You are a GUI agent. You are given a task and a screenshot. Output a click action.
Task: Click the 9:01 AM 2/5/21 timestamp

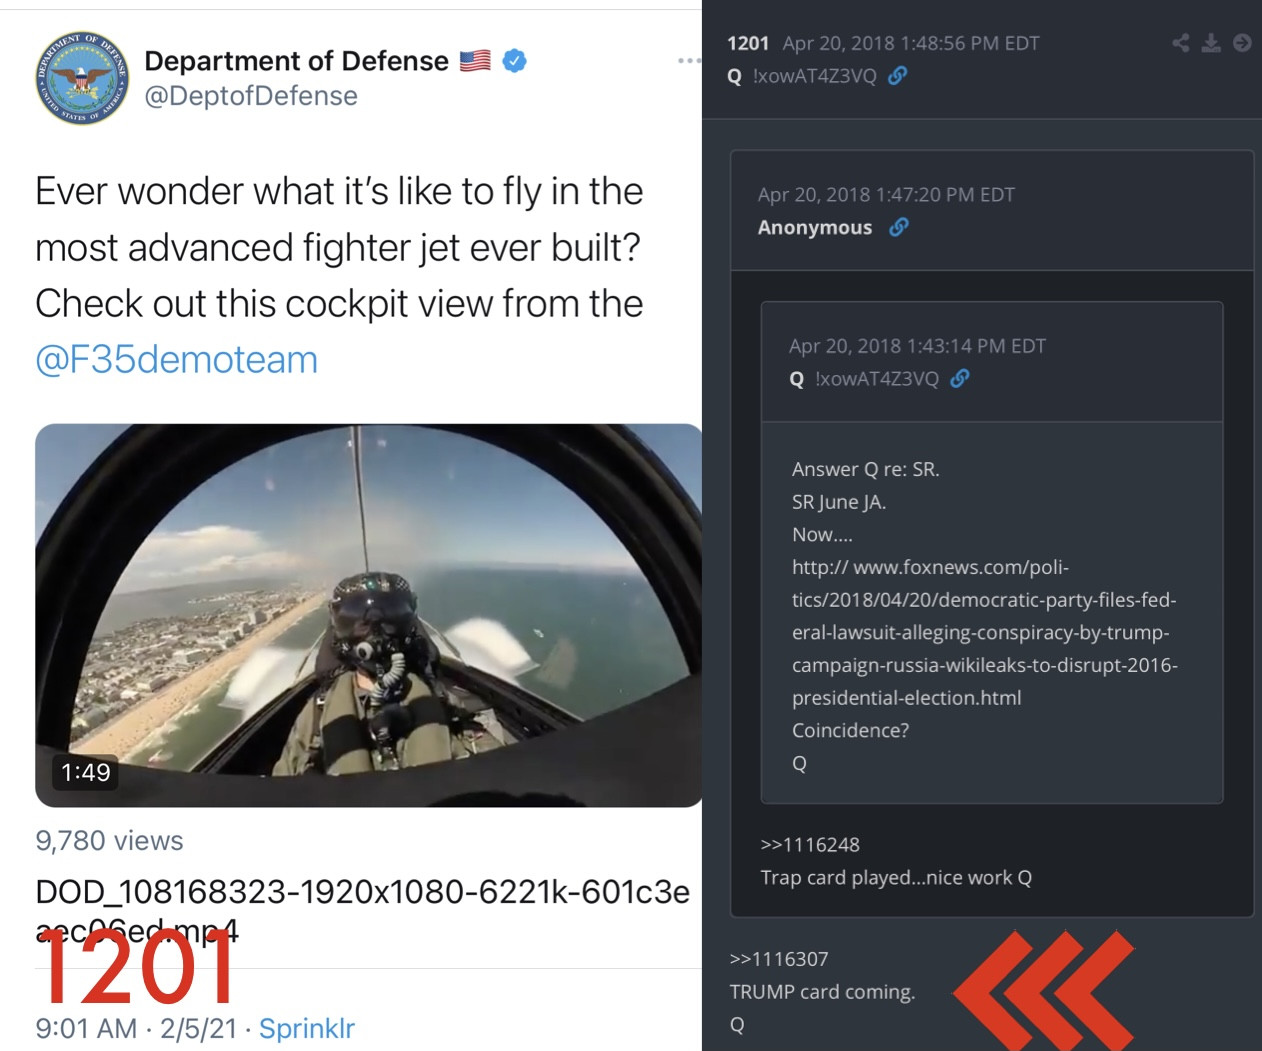tap(138, 1028)
